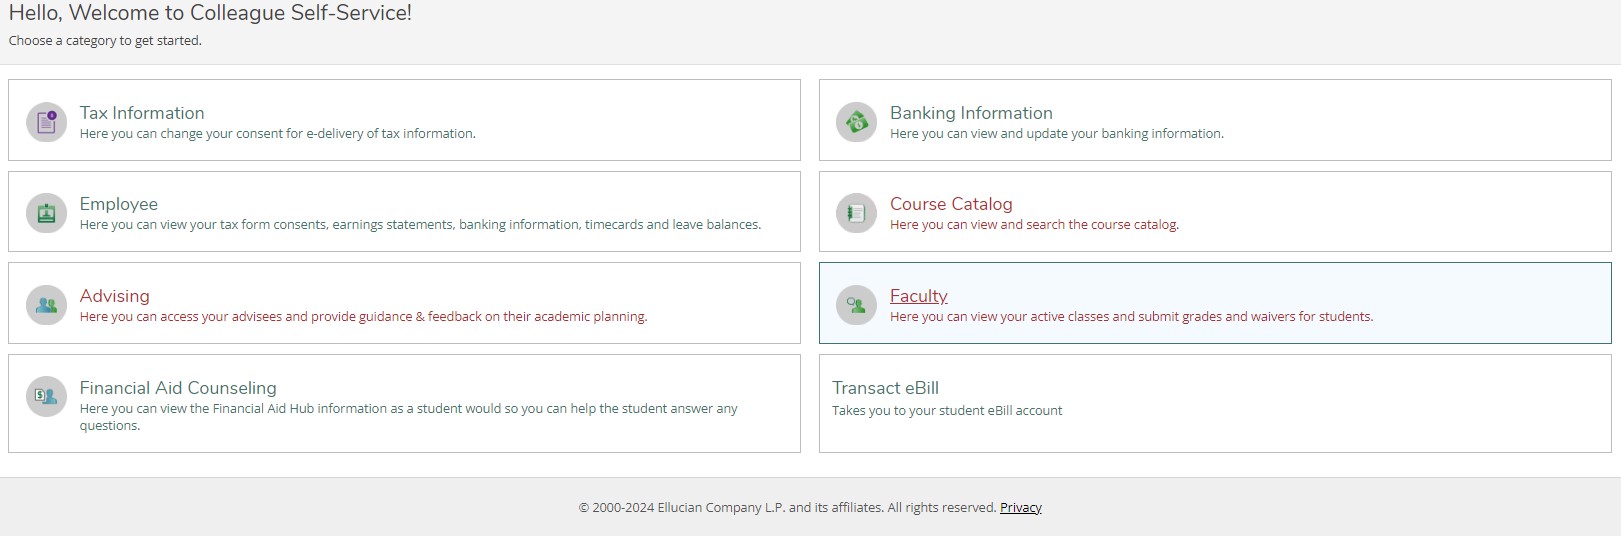The image size is (1621, 536).
Task: Click 'Takes you to your student eBill account' text
Action: [x=947, y=411]
